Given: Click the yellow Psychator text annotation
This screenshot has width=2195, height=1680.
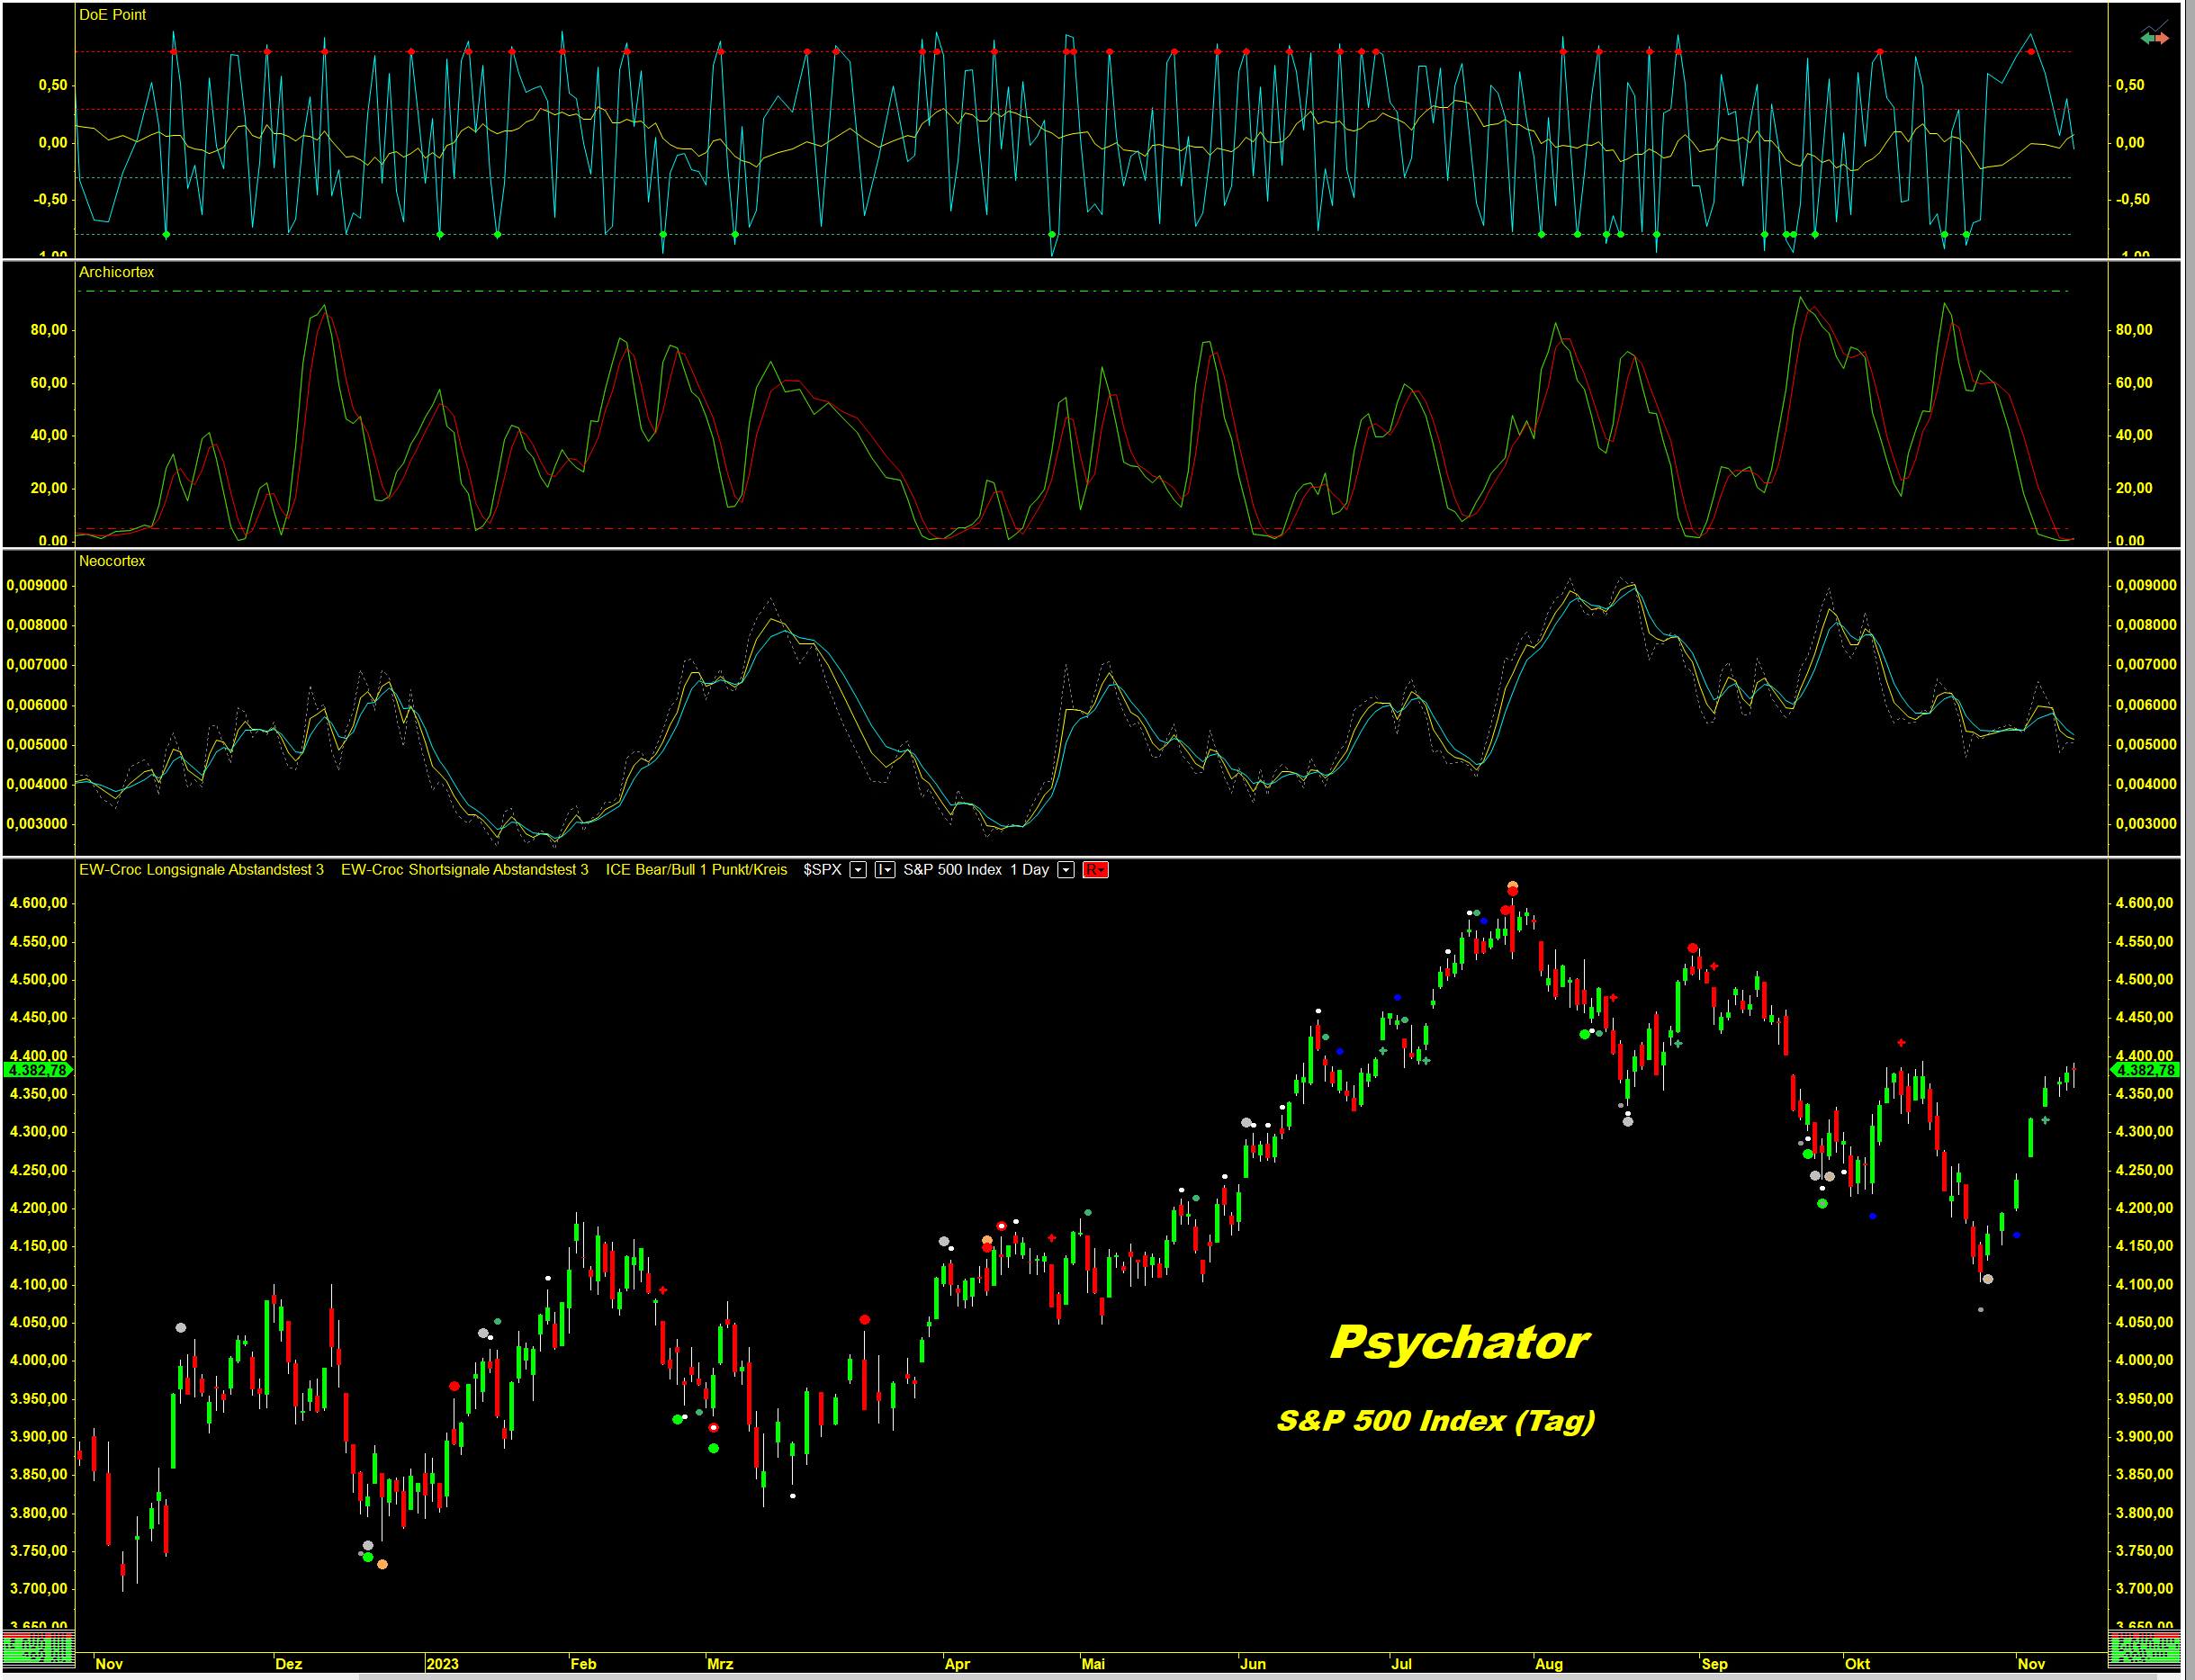Looking at the screenshot, I should (1459, 1342).
